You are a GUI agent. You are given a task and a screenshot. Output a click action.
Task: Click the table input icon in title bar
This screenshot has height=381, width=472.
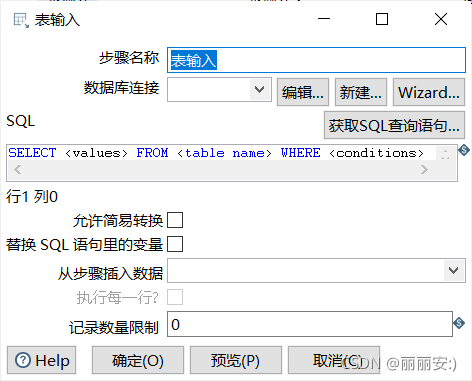[x=21, y=20]
